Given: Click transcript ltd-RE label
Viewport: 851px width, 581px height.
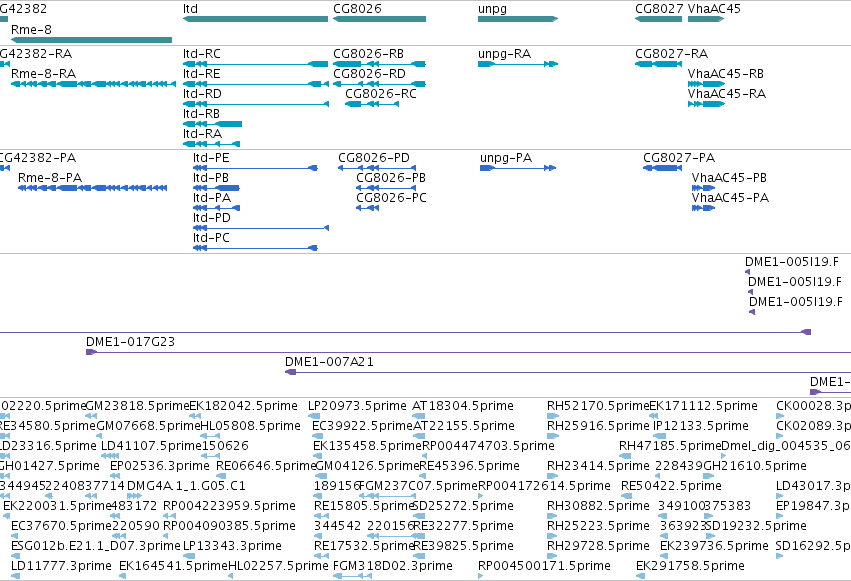Looking at the screenshot, I should pyautogui.click(x=201, y=74).
